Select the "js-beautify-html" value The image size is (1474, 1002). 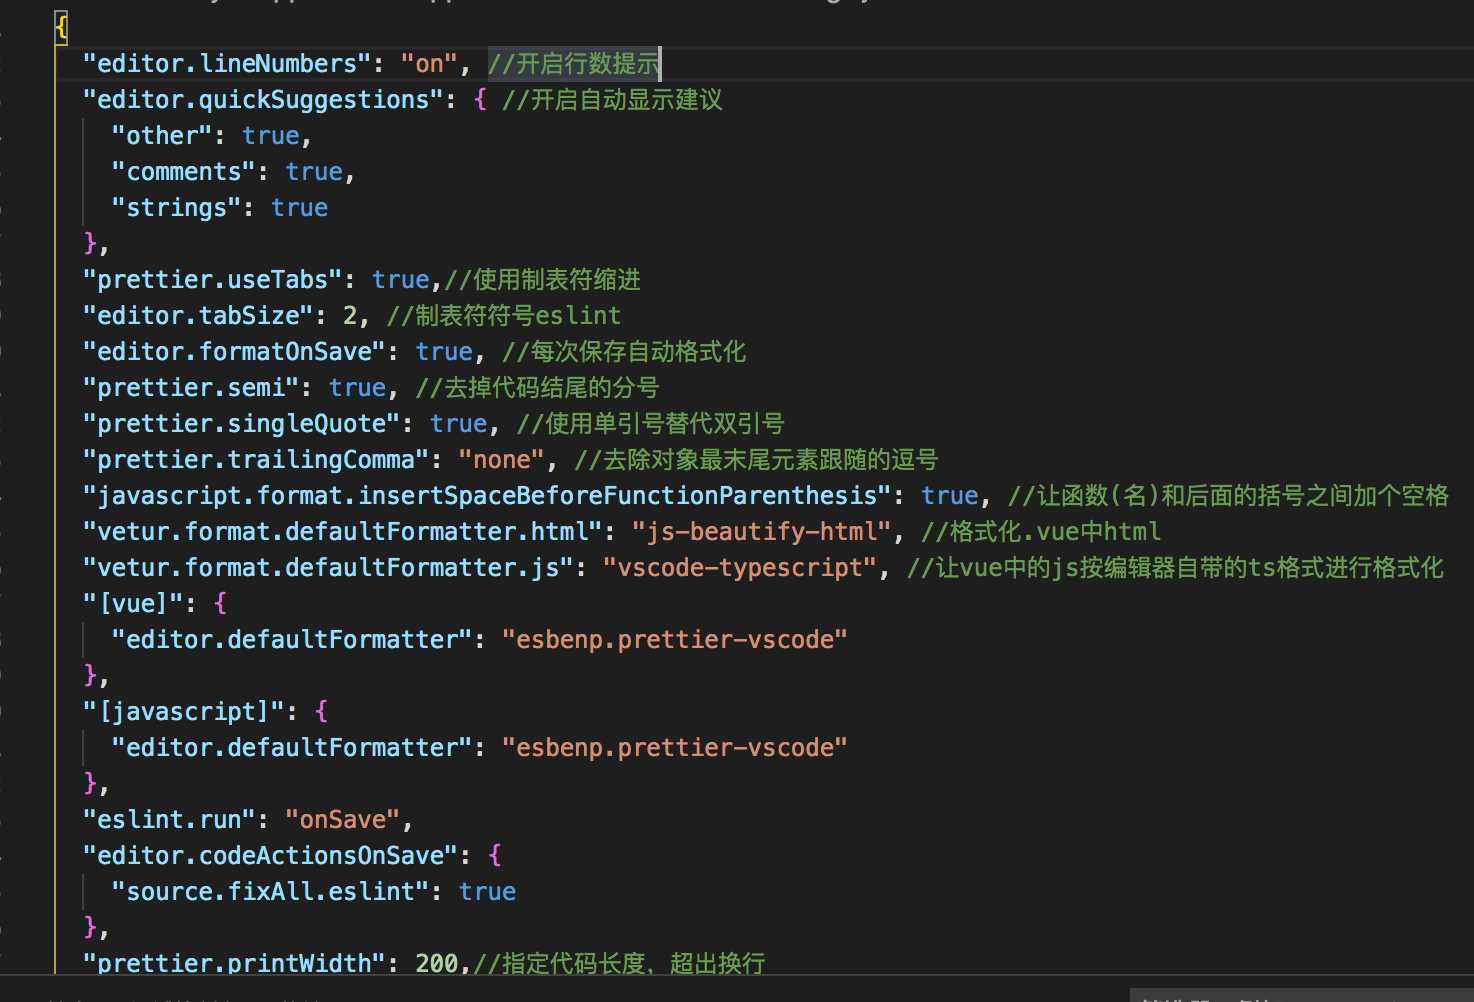coord(761,532)
